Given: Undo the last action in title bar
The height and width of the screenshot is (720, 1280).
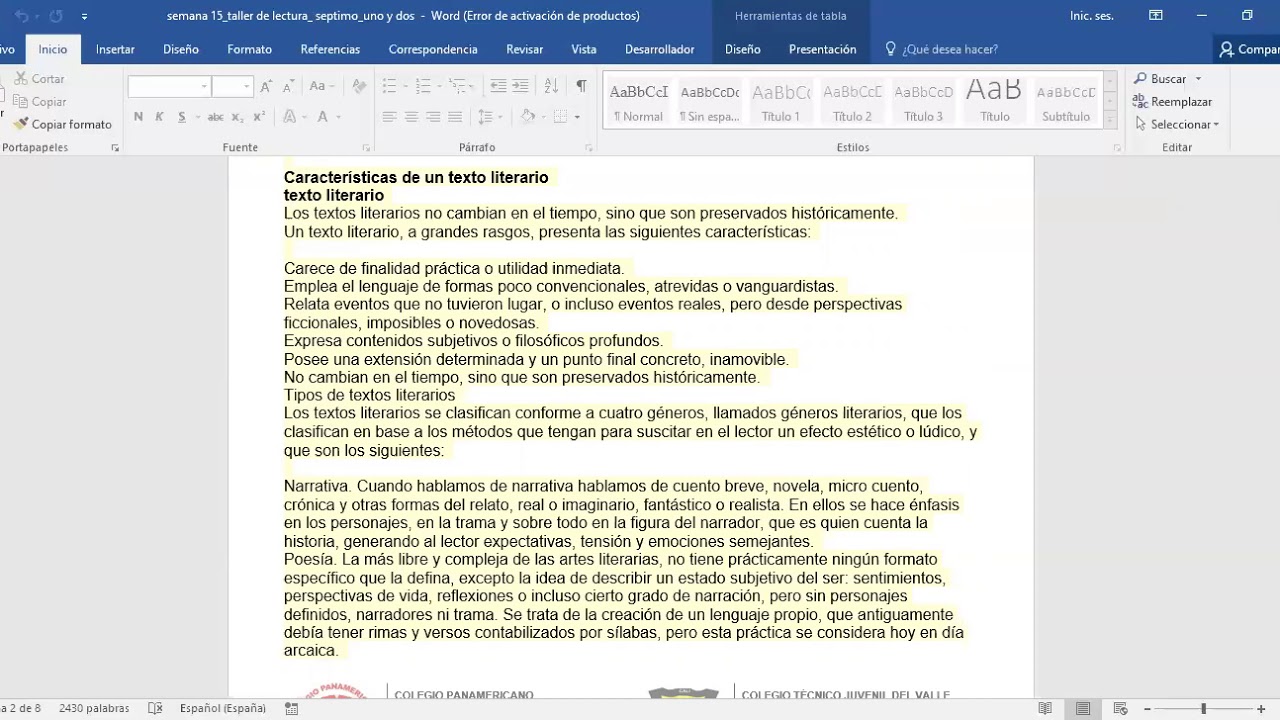Looking at the screenshot, I should [22, 16].
